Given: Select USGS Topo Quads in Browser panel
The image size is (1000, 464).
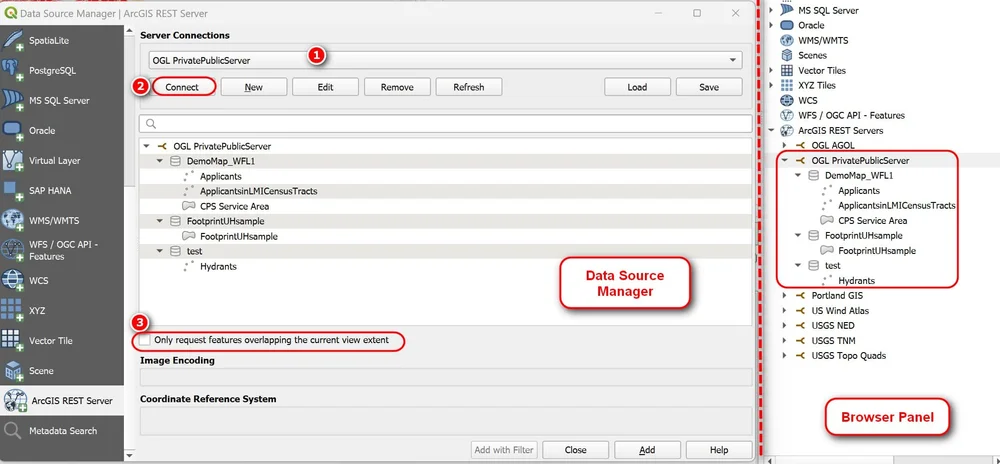Looking at the screenshot, I should click(x=848, y=356).
